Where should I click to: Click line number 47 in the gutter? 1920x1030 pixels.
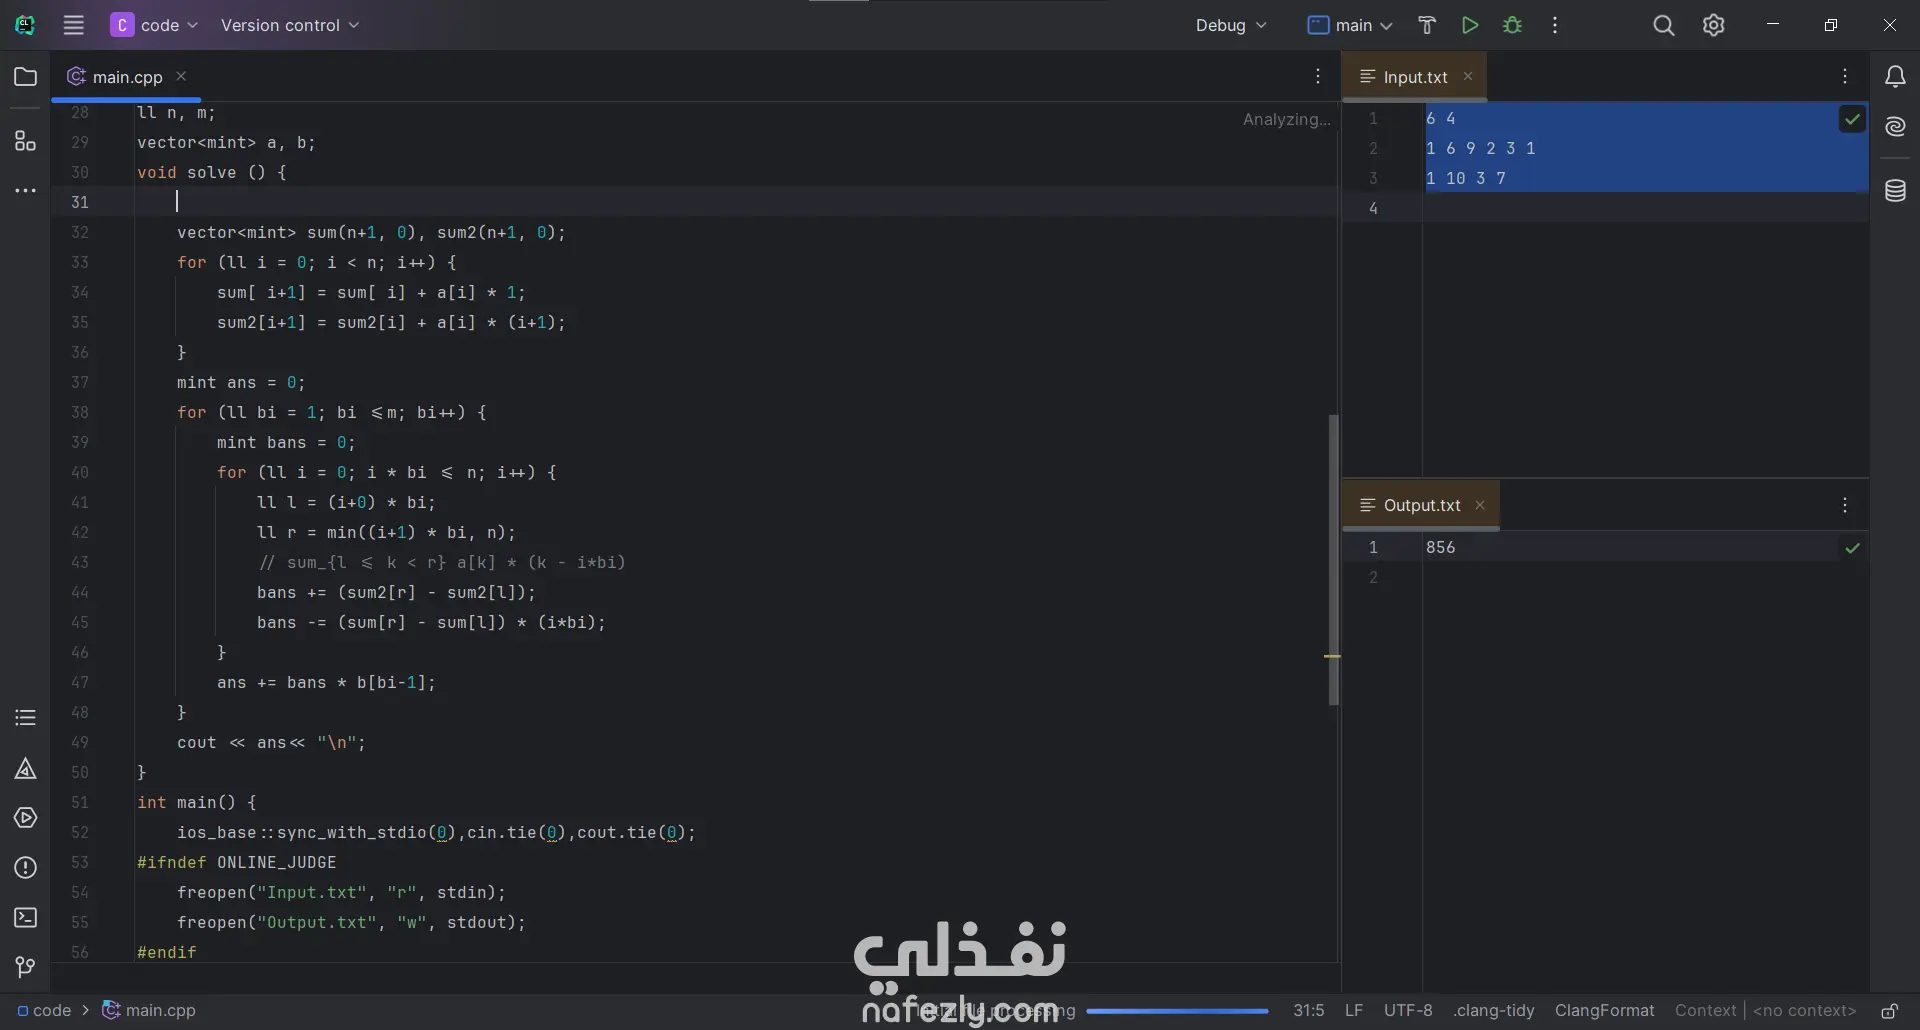[80, 682]
